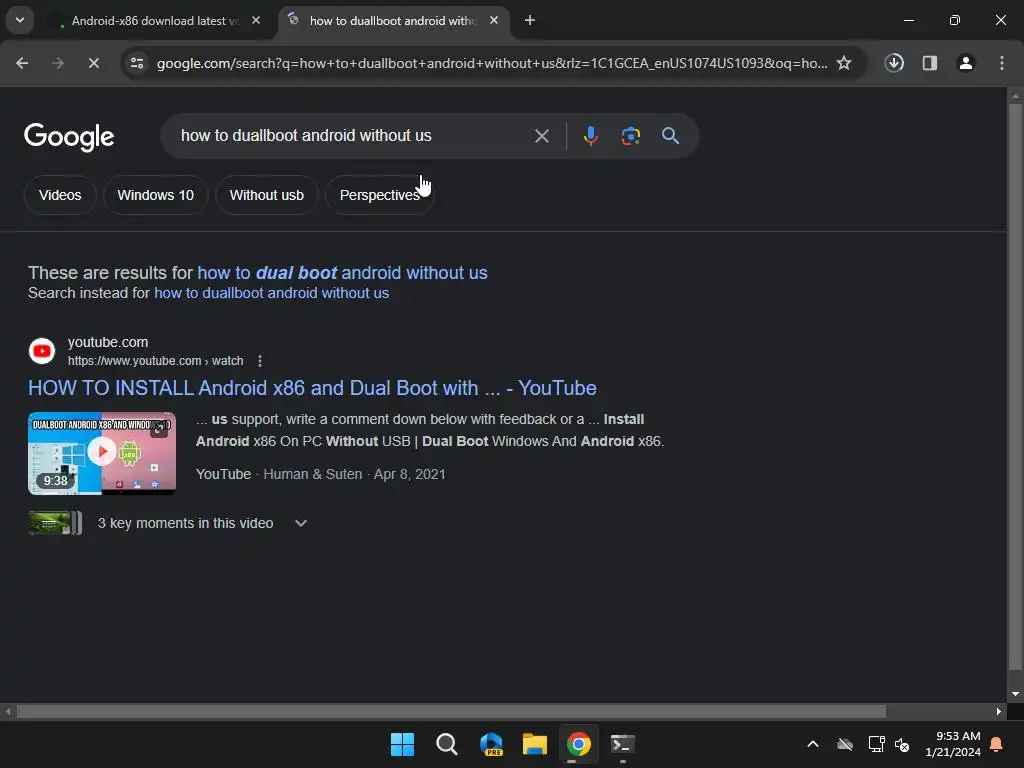Close the how to duallboot android tab
Image resolution: width=1024 pixels, height=768 pixels.
click(494, 20)
